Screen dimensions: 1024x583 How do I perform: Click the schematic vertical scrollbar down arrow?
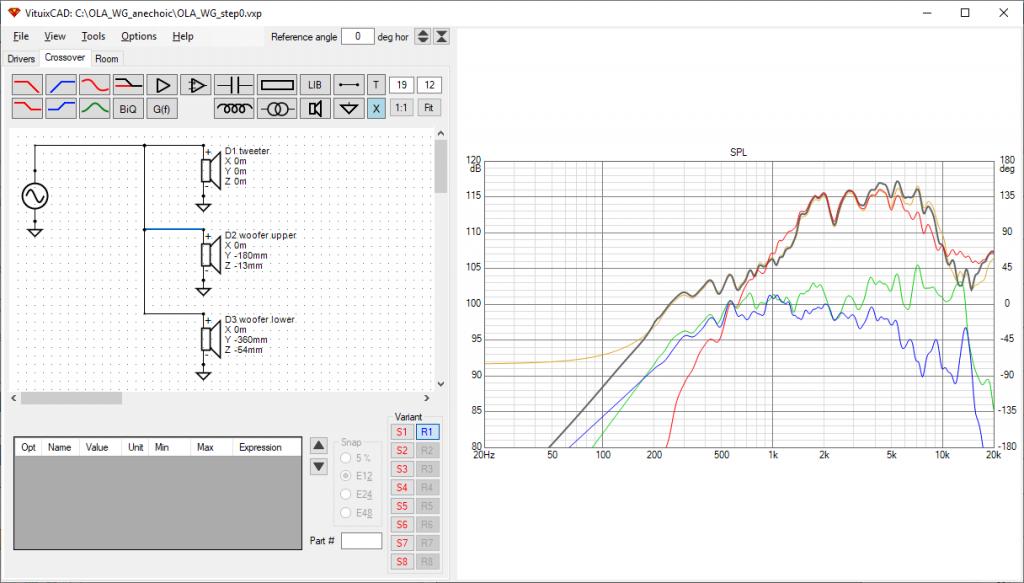tap(441, 385)
